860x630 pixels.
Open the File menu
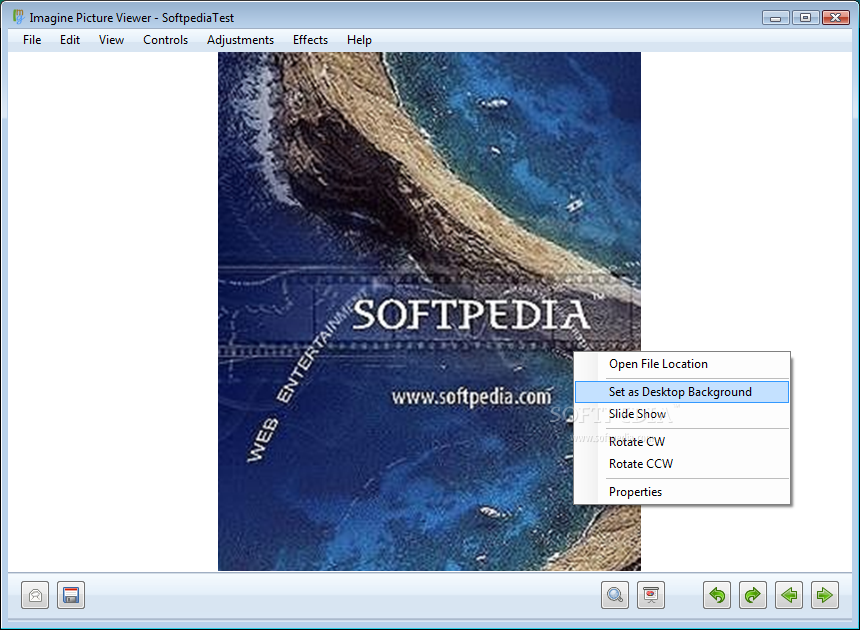[x=32, y=40]
